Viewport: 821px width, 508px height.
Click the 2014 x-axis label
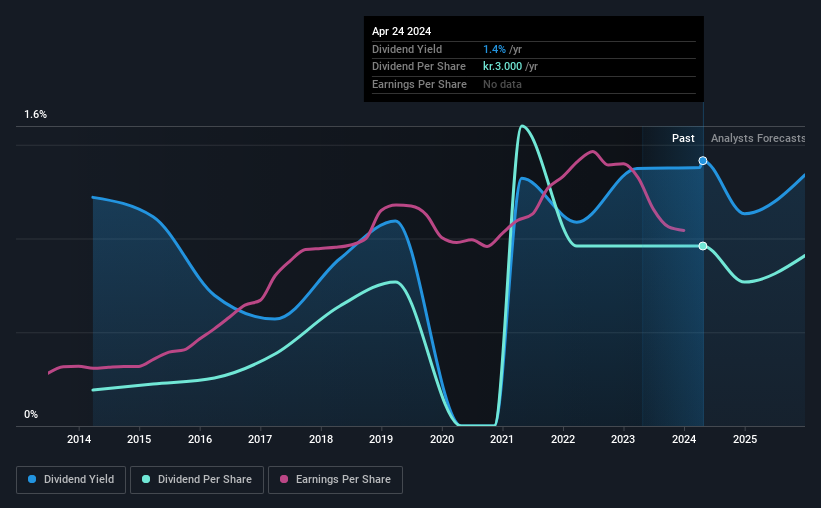[x=79, y=439]
